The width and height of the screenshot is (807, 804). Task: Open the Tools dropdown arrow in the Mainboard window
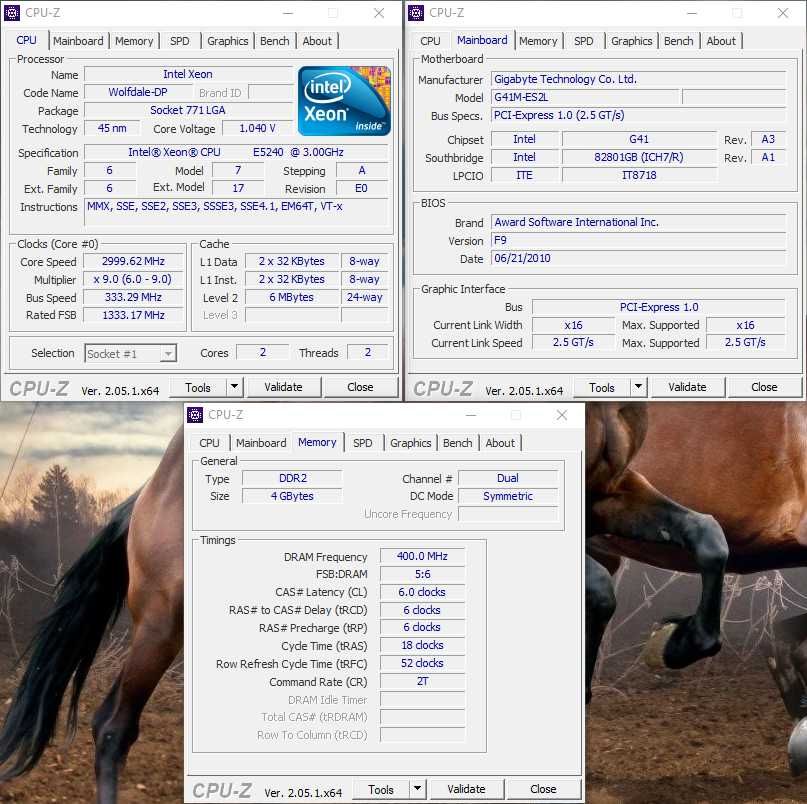pos(639,387)
